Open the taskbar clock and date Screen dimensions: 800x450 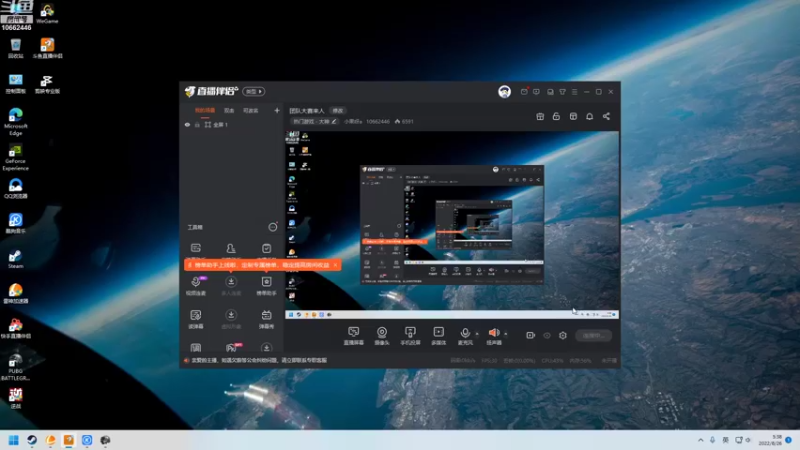770,440
